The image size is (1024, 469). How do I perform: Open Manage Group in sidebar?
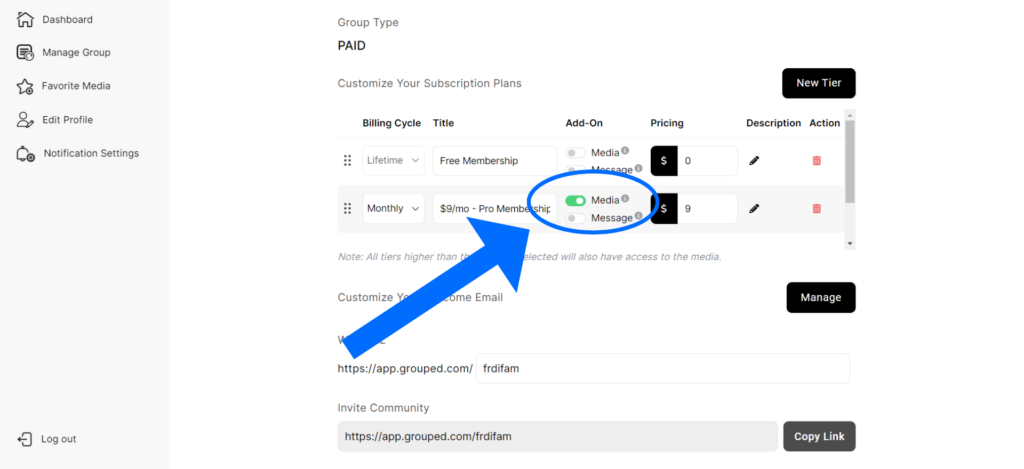click(76, 52)
